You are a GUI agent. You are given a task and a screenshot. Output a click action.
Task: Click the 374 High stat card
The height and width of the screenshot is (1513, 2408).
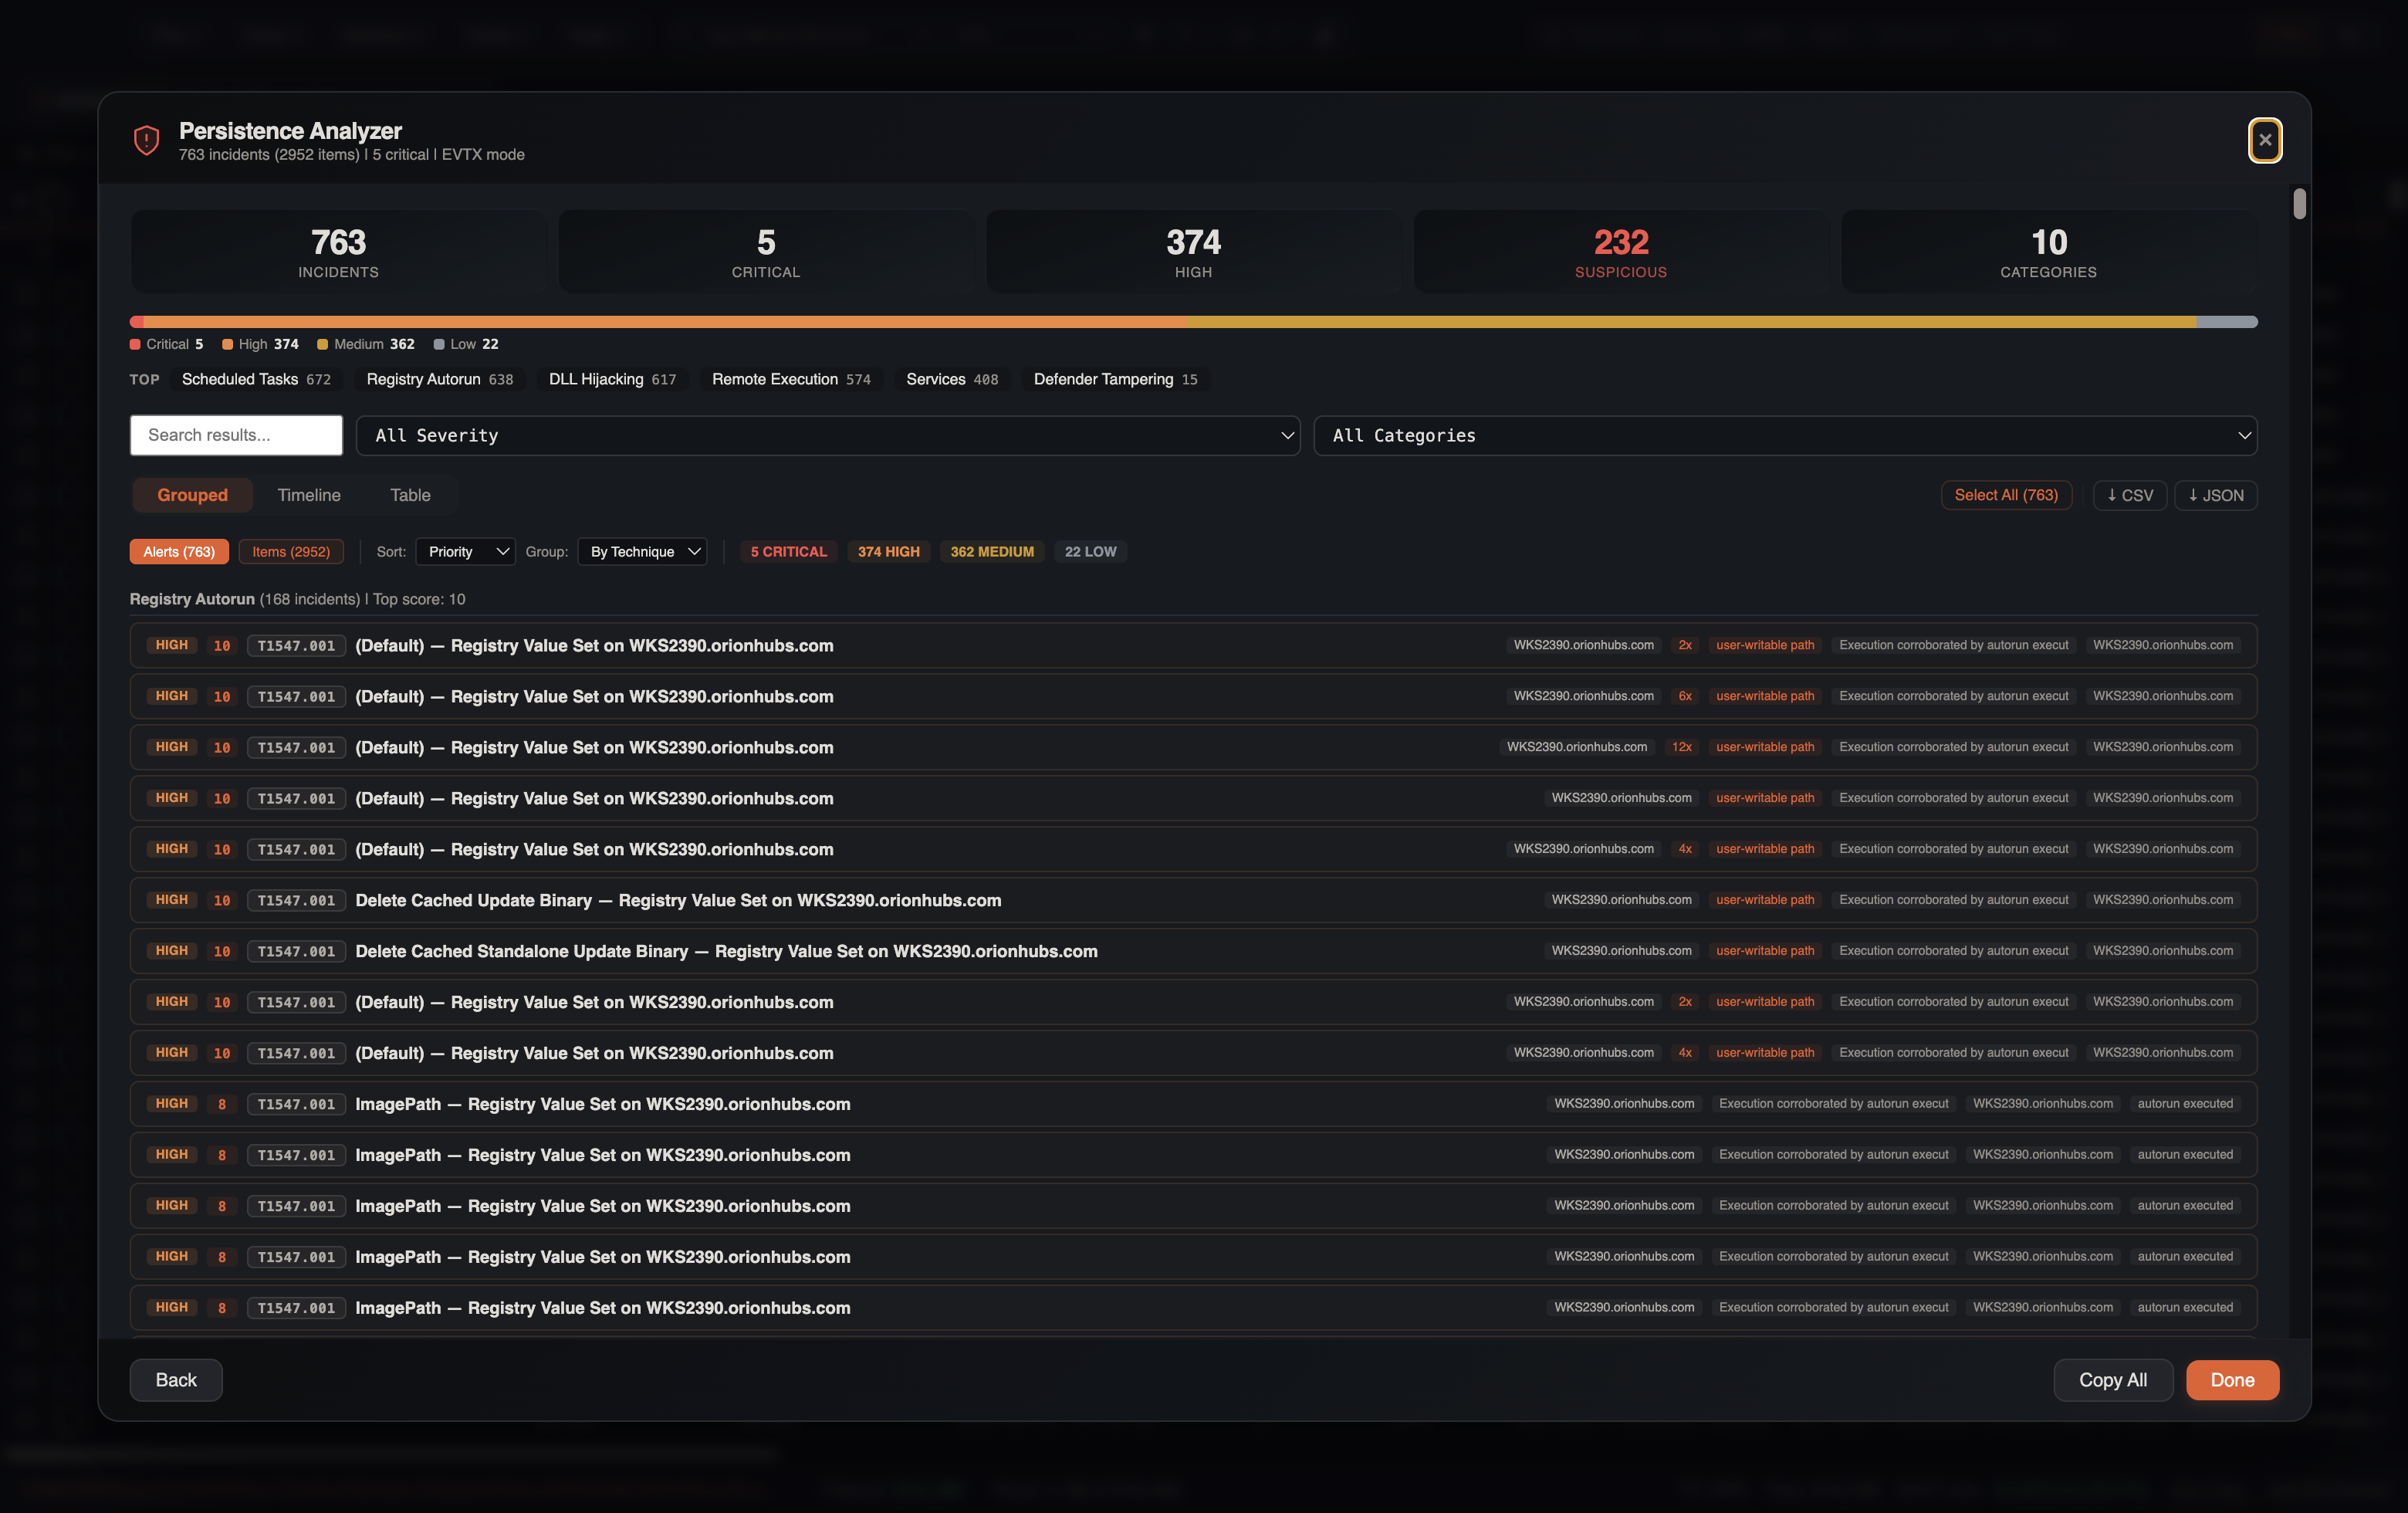[1193, 252]
